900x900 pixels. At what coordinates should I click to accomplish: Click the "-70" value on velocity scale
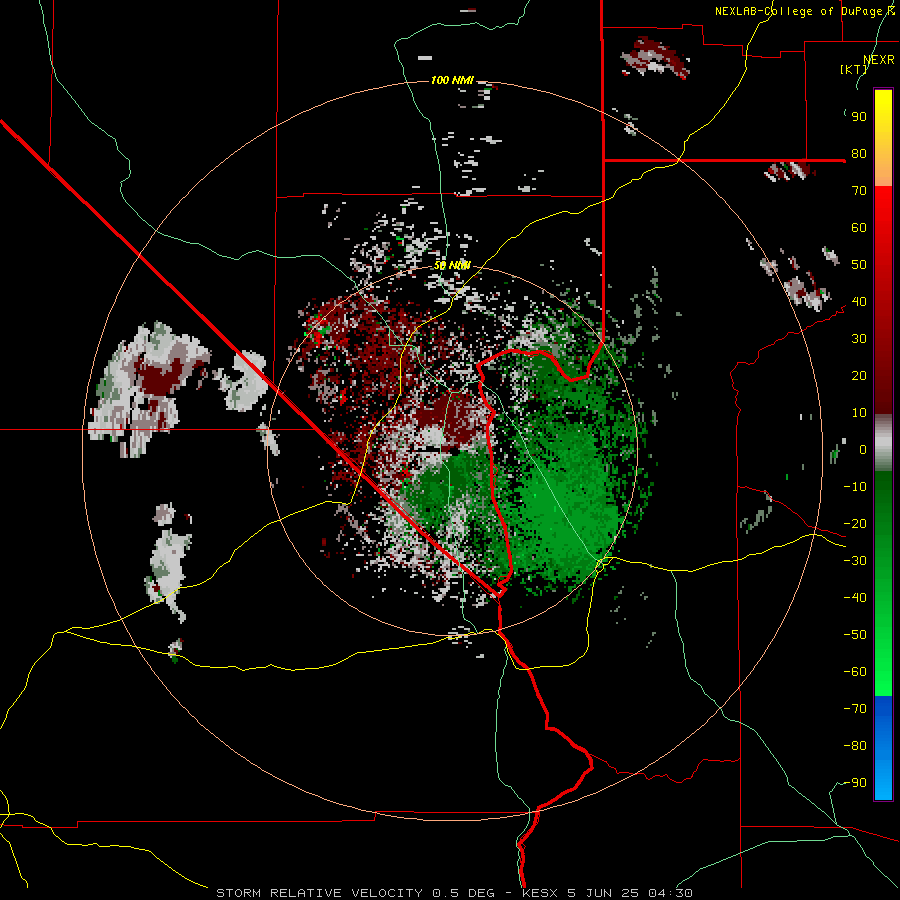pyautogui.click(x=855, y=709)
